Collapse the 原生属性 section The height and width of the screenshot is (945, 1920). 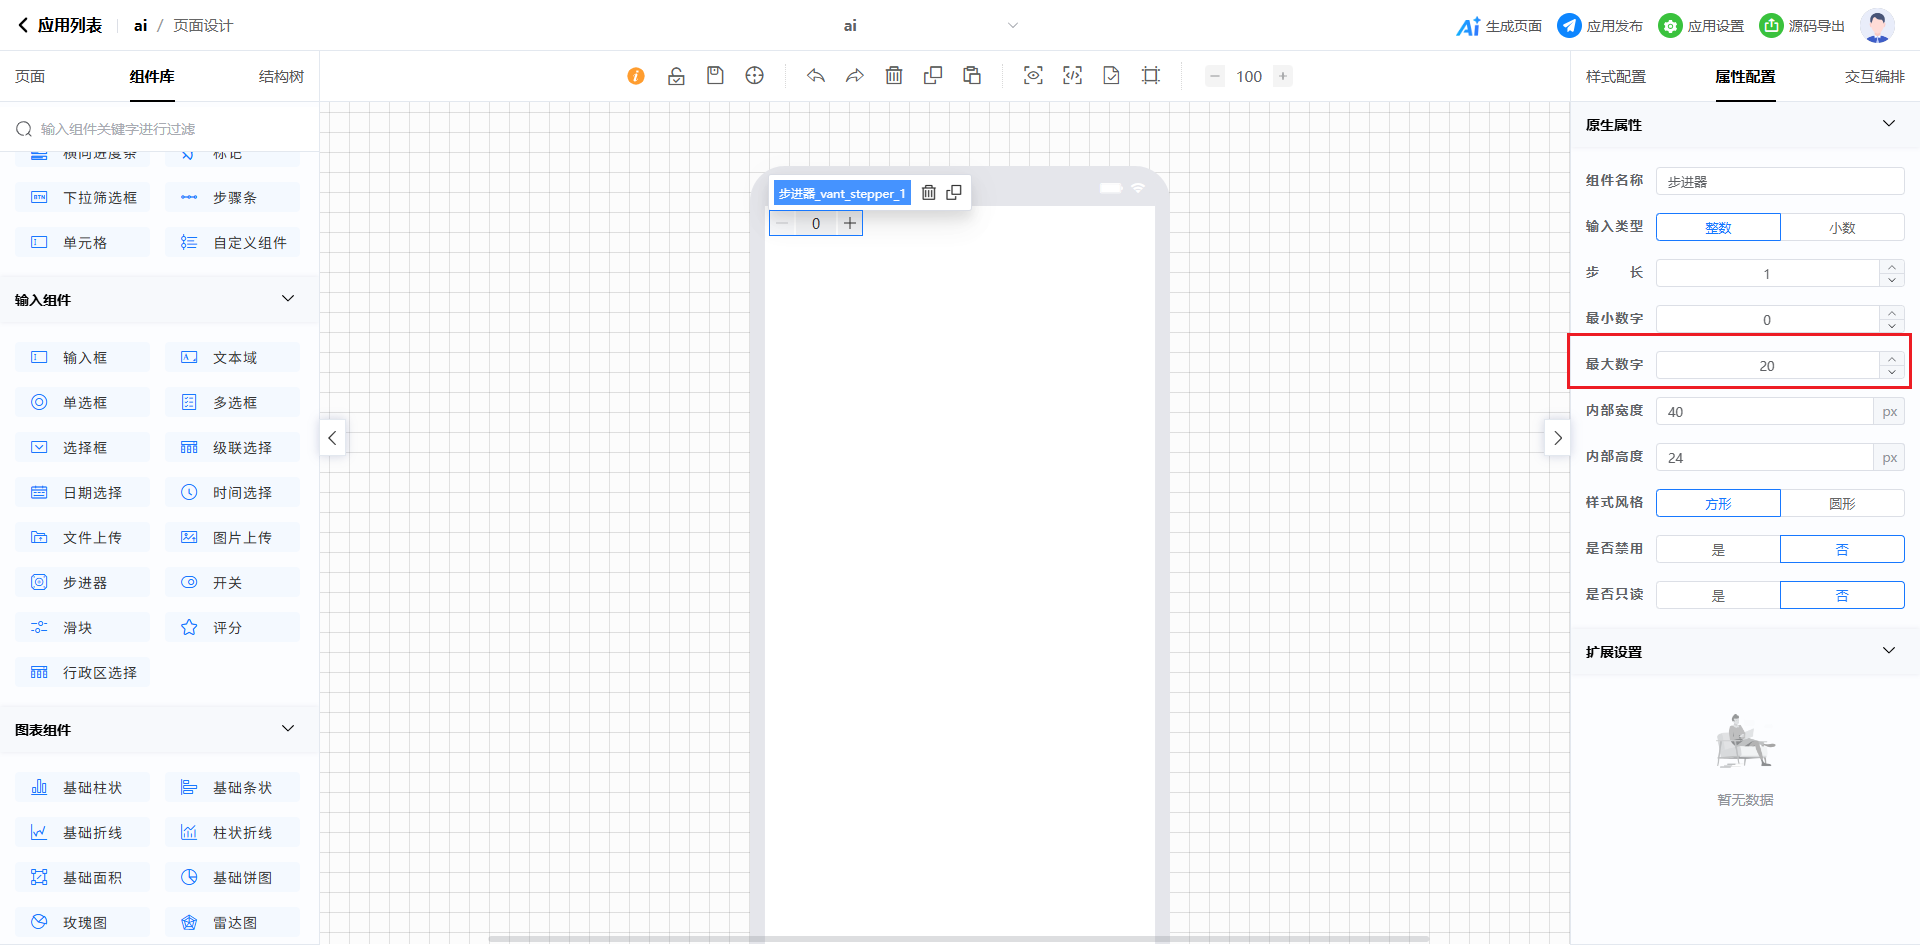[x=1889, y=124]
